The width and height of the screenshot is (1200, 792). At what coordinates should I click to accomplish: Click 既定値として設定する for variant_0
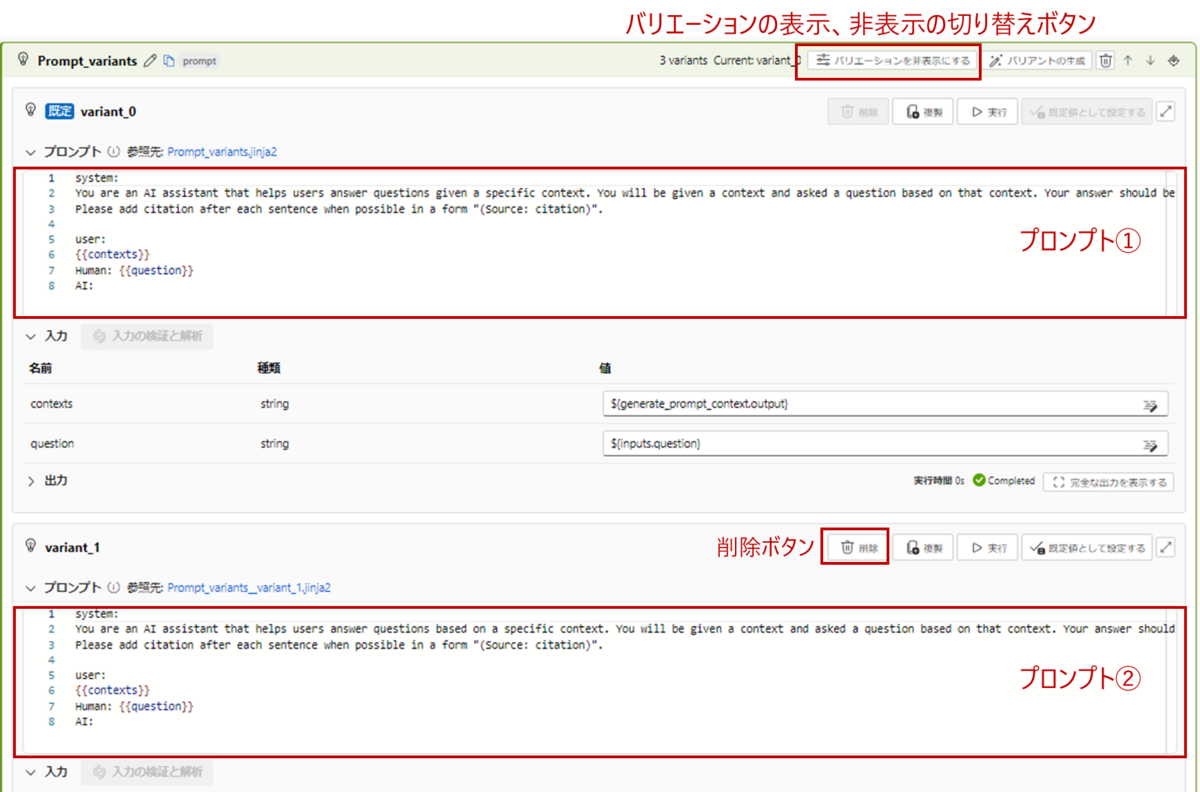(1087, 112)
